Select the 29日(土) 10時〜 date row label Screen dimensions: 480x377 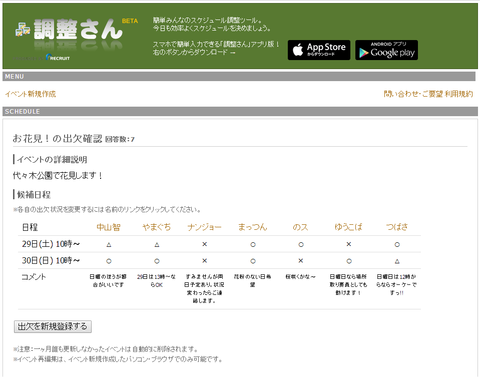pos(51,244)
